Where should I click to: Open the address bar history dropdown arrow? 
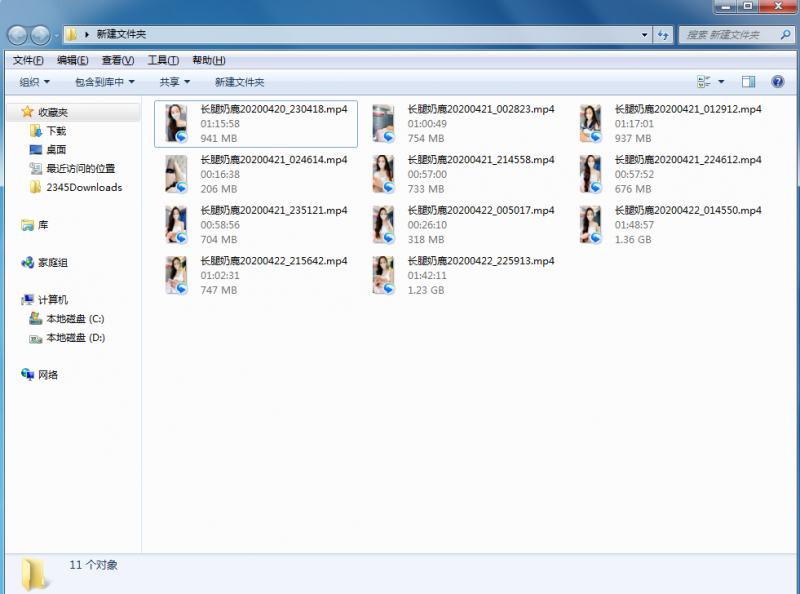coord(645,35)
